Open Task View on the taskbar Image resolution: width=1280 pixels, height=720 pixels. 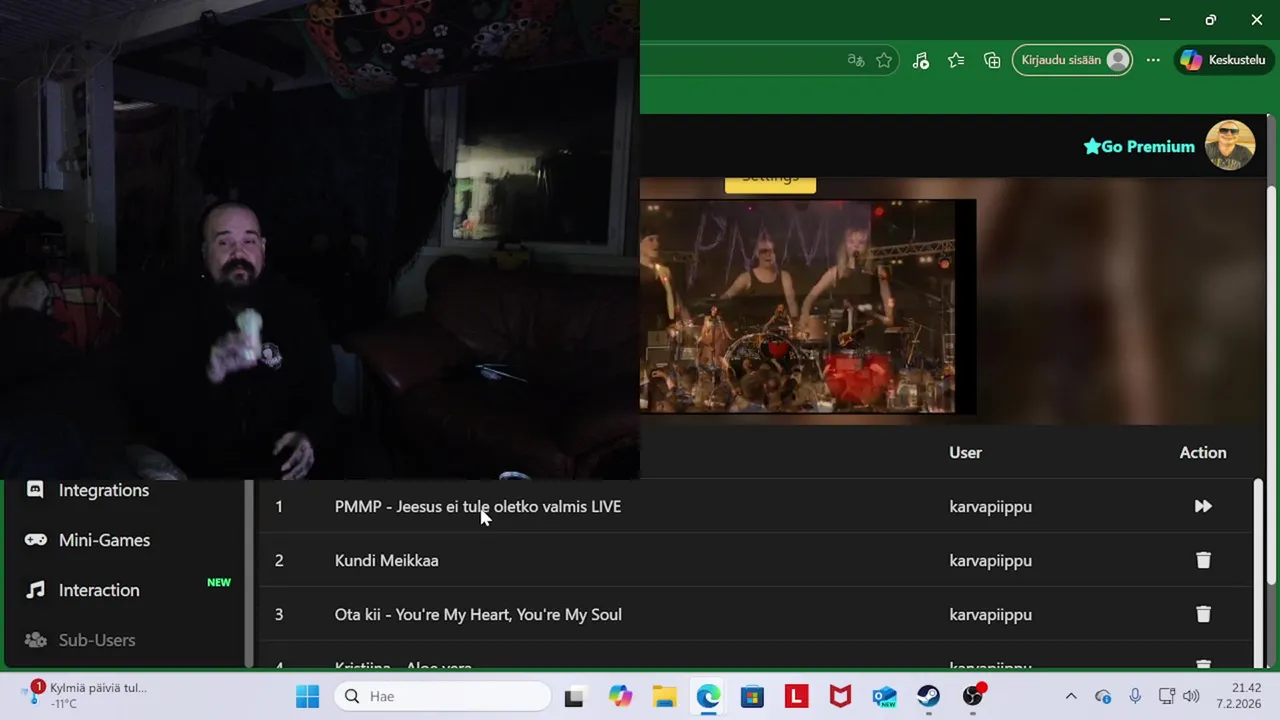click(x=574, y=696)
